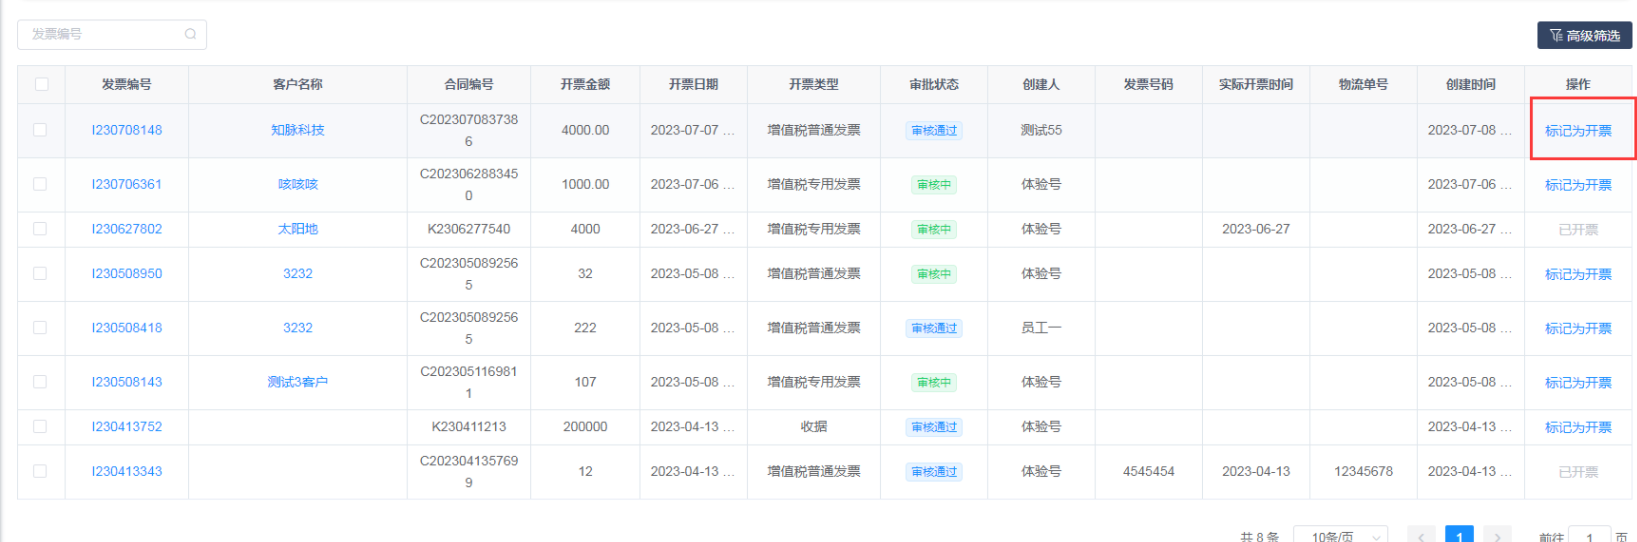
Task: Click 标记为开票 for invoice I230508950
Action: (x=1578, y=274)
